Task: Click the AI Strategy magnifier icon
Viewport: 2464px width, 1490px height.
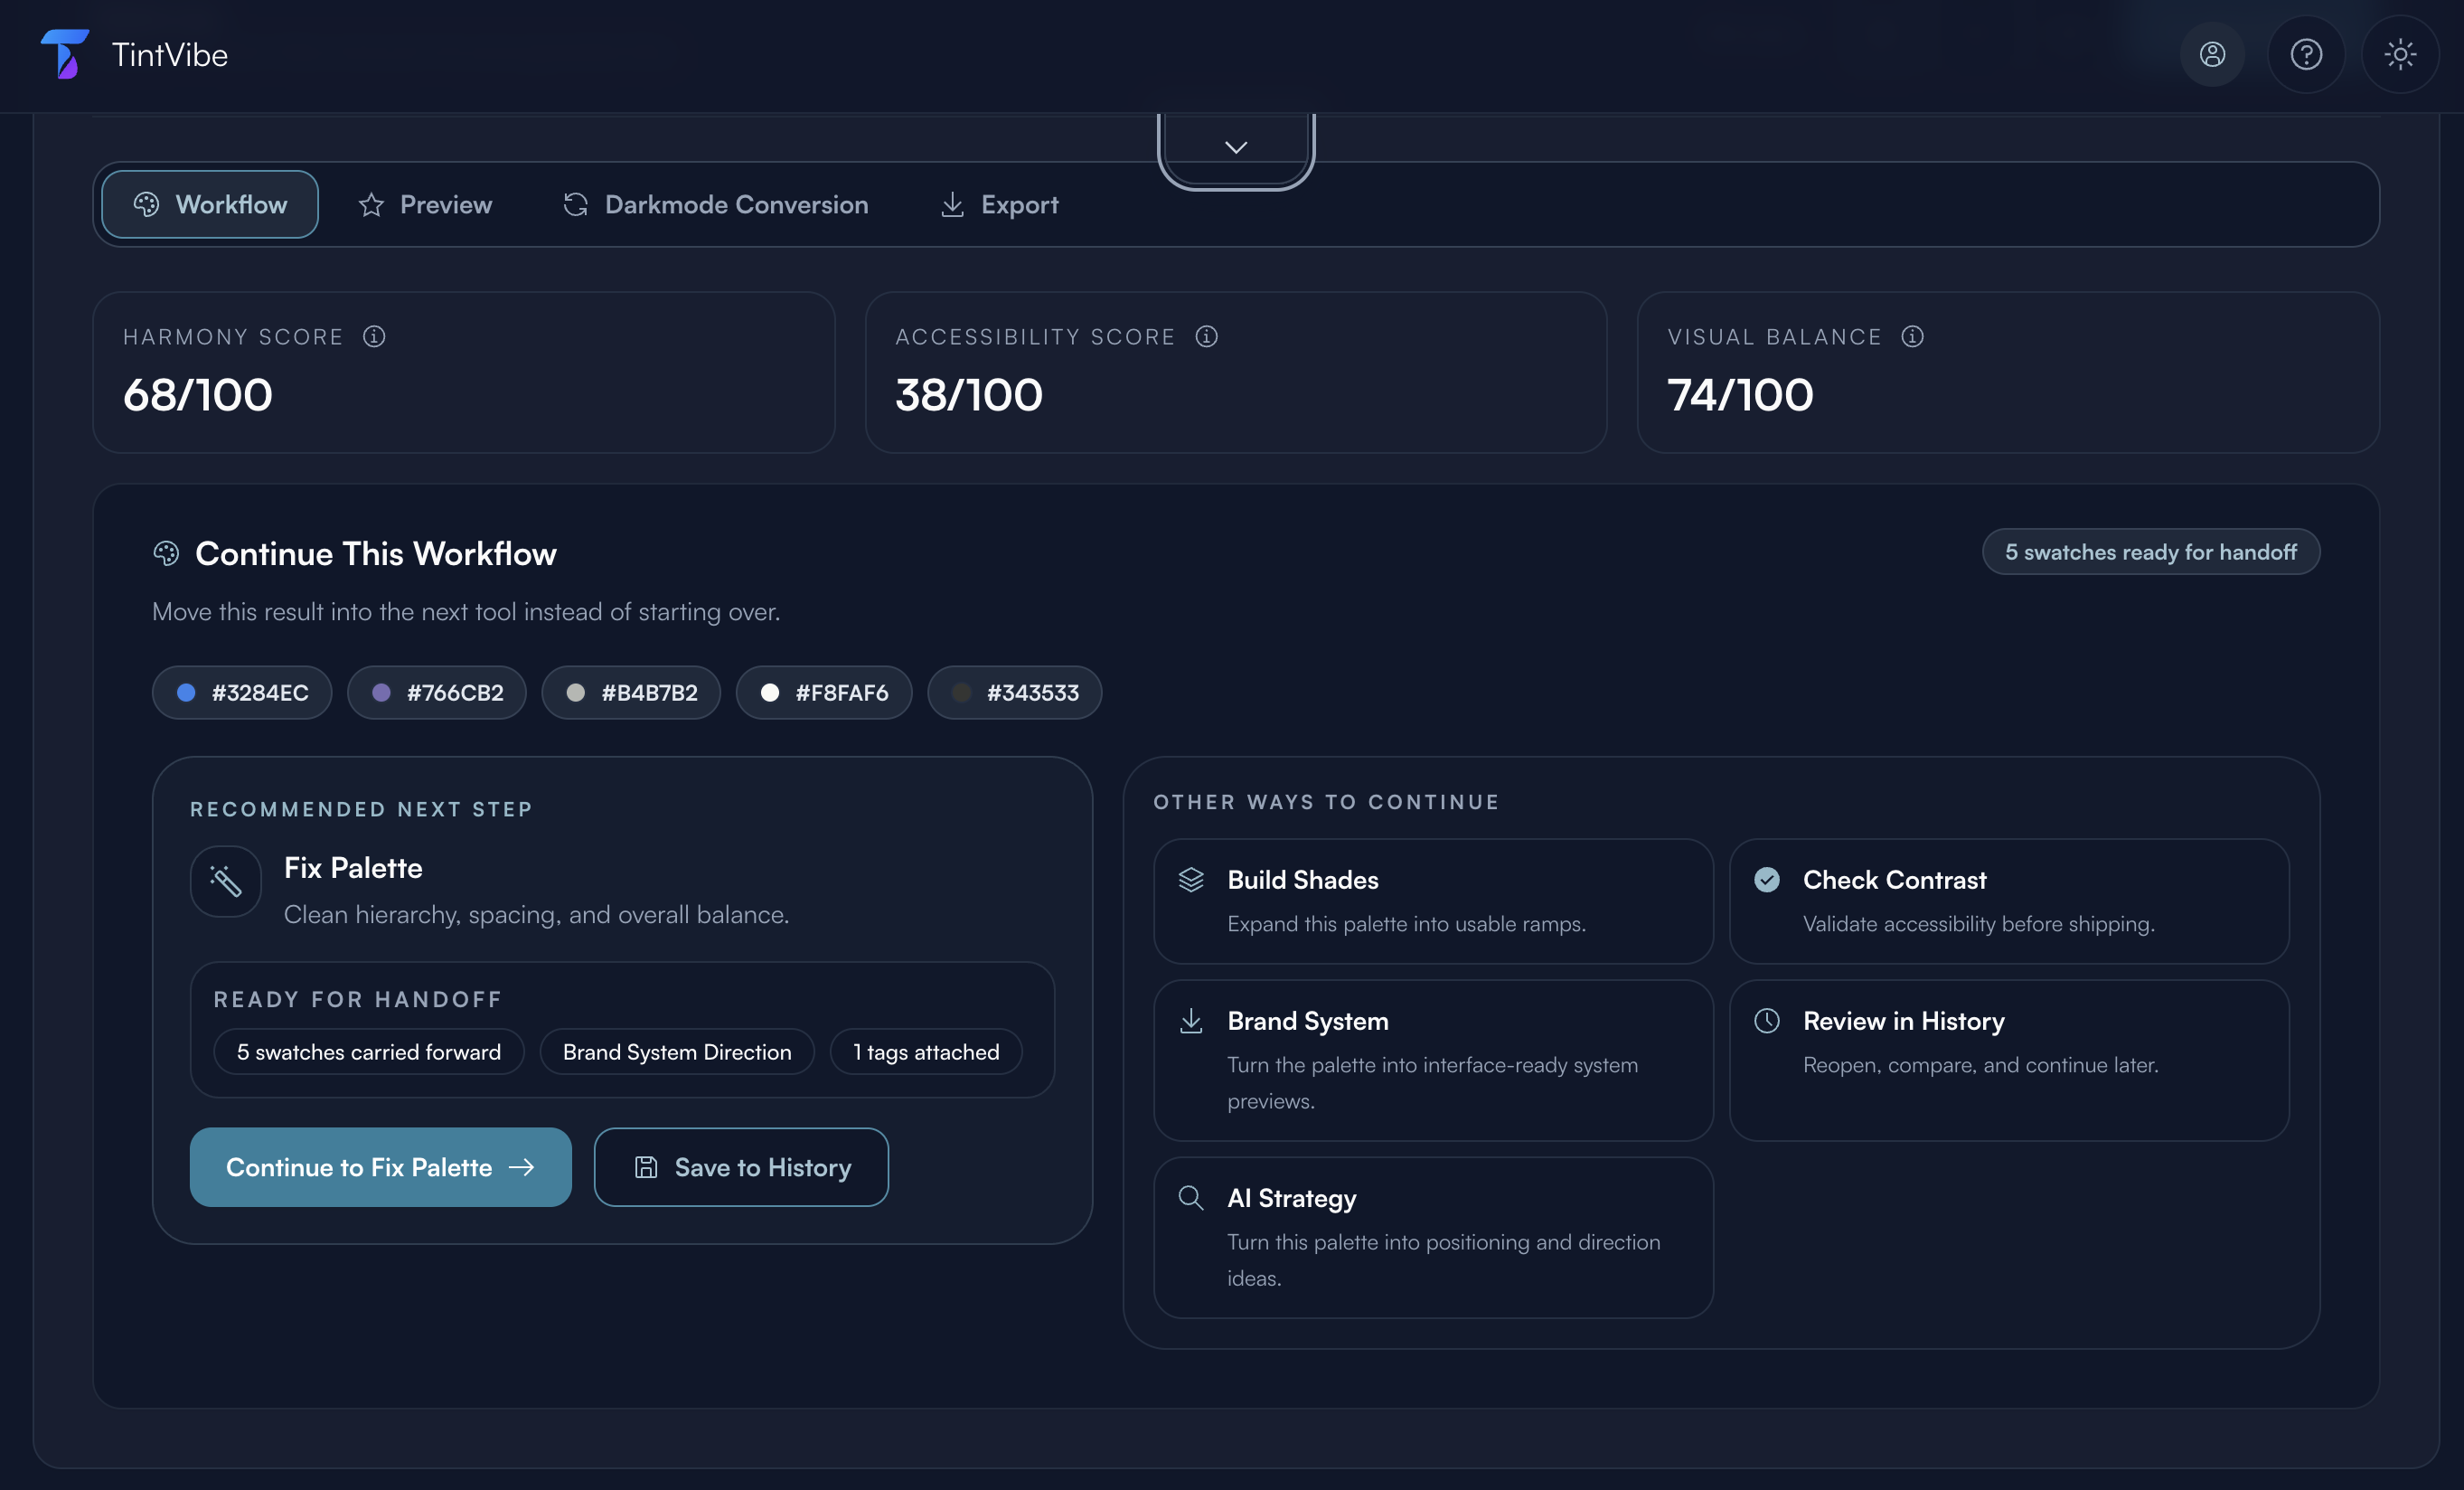Action: point(1191,1198)
